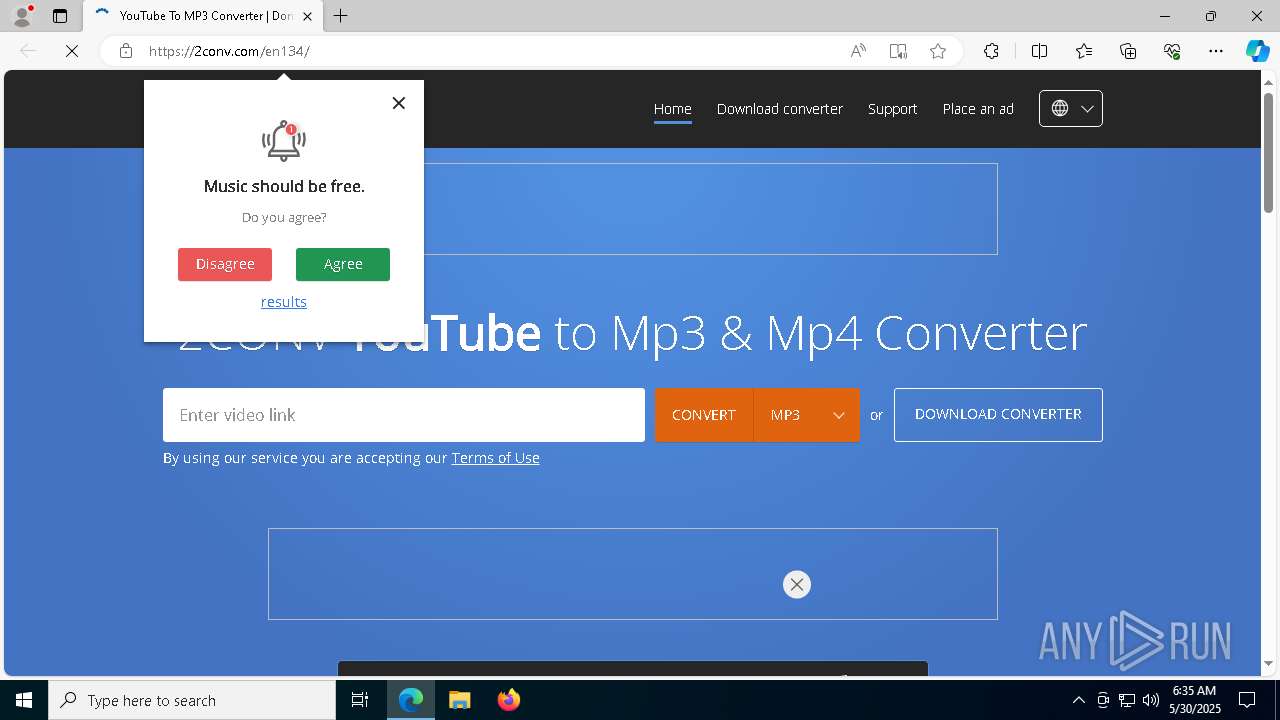This screenshot has width=1280, height=720.
Task: Open the browser profile icon
Action: click(x=22, y=16)
